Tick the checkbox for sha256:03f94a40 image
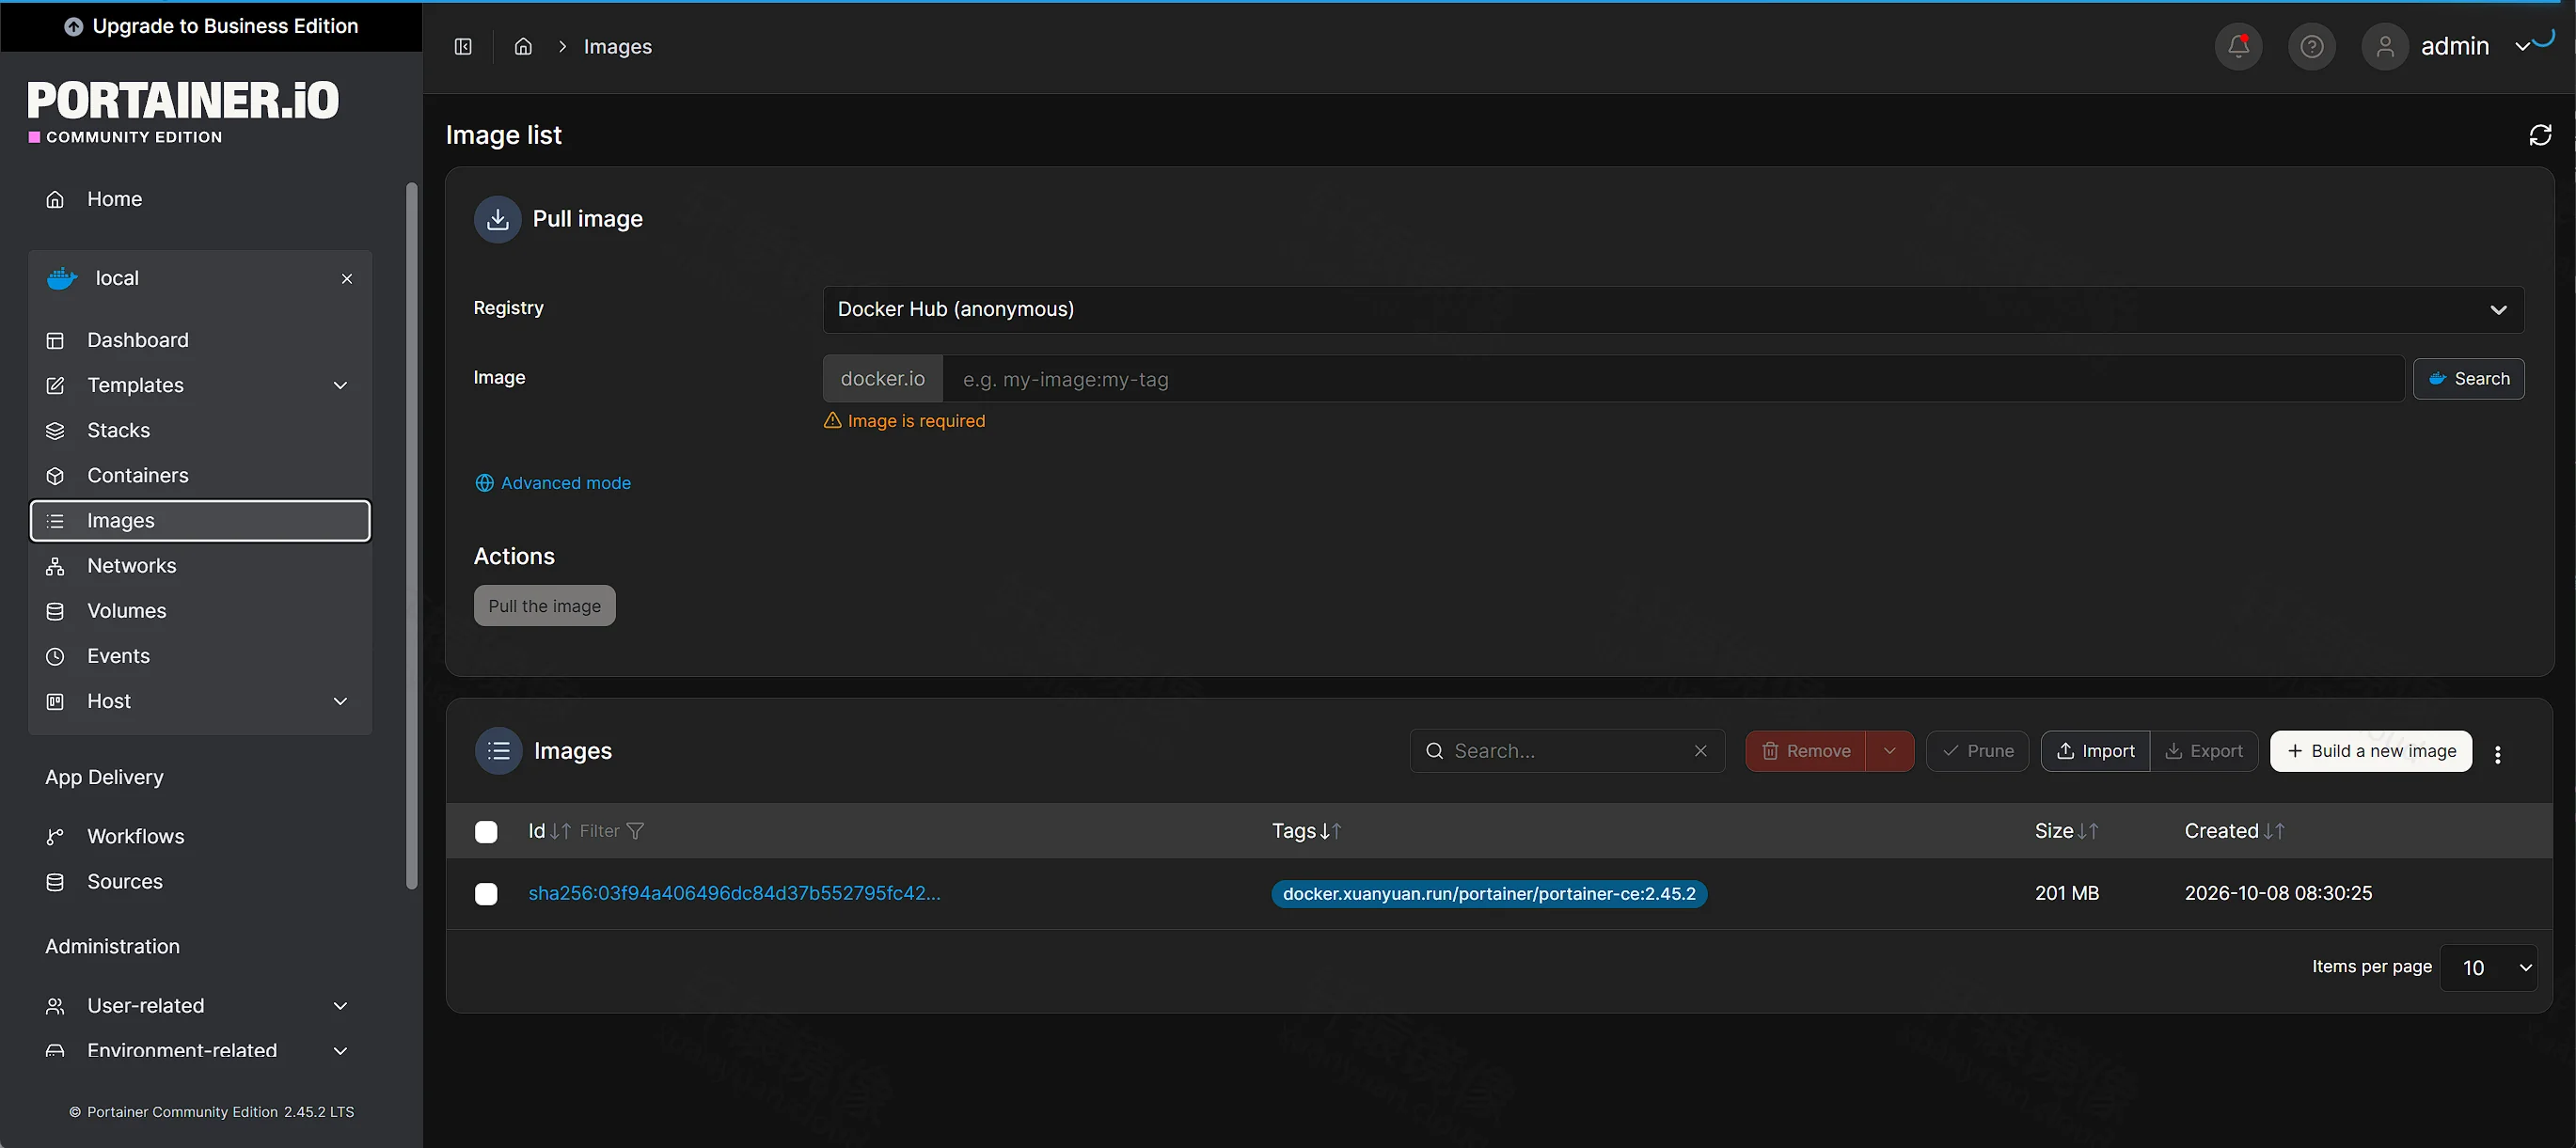Image resolution: width=2576 pixels, height=1148 pixels. tap(486, 894)
